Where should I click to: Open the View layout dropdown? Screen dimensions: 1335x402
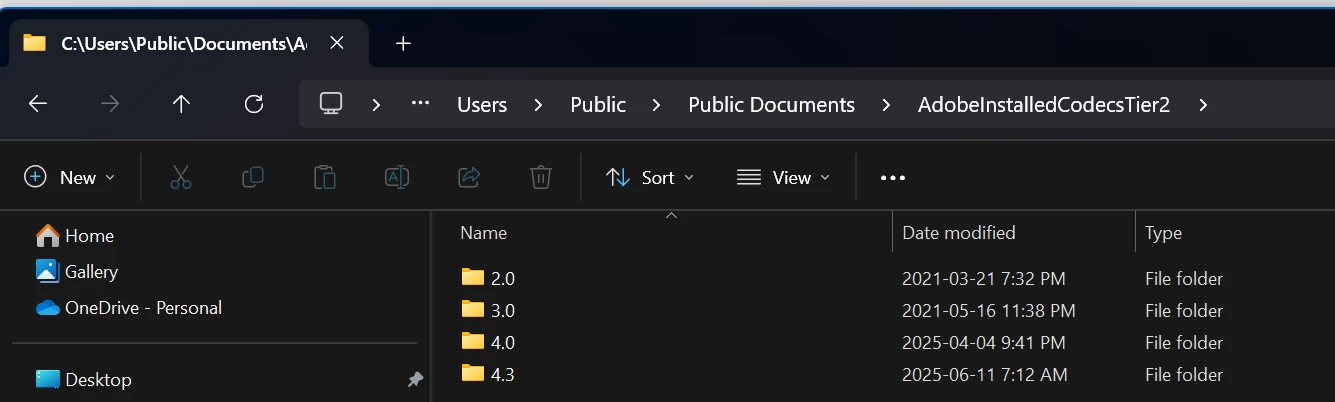coord(784,177)
